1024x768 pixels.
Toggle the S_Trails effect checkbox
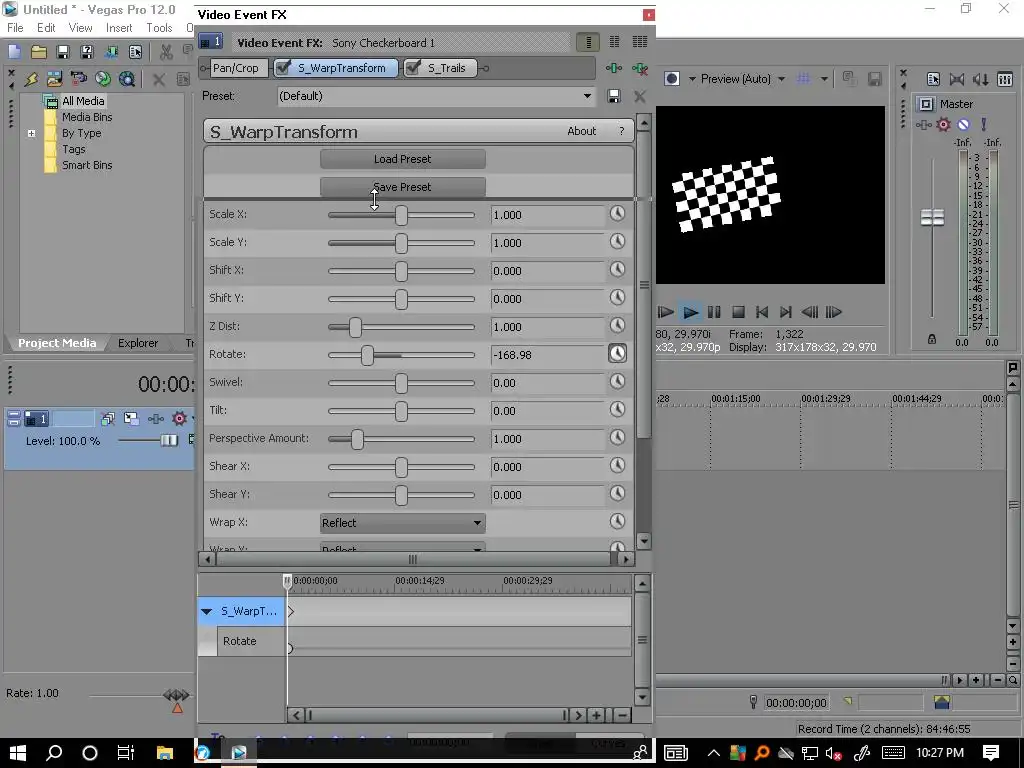pos(413,68)
